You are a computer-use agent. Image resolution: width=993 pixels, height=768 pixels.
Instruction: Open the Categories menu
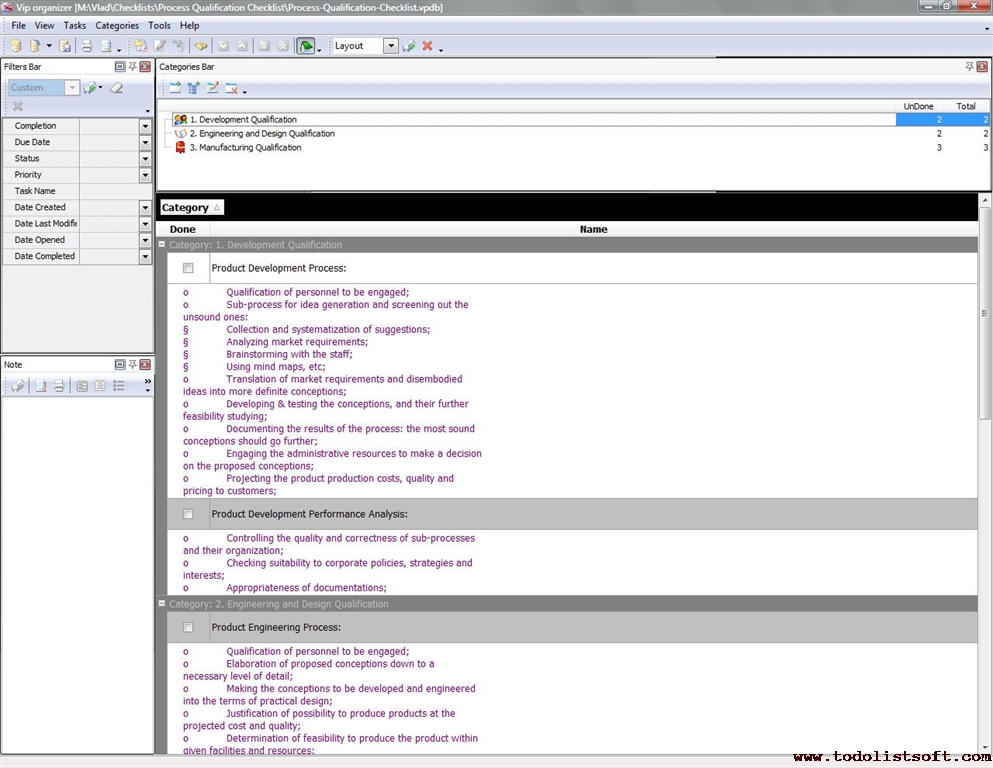pos(117,25)
